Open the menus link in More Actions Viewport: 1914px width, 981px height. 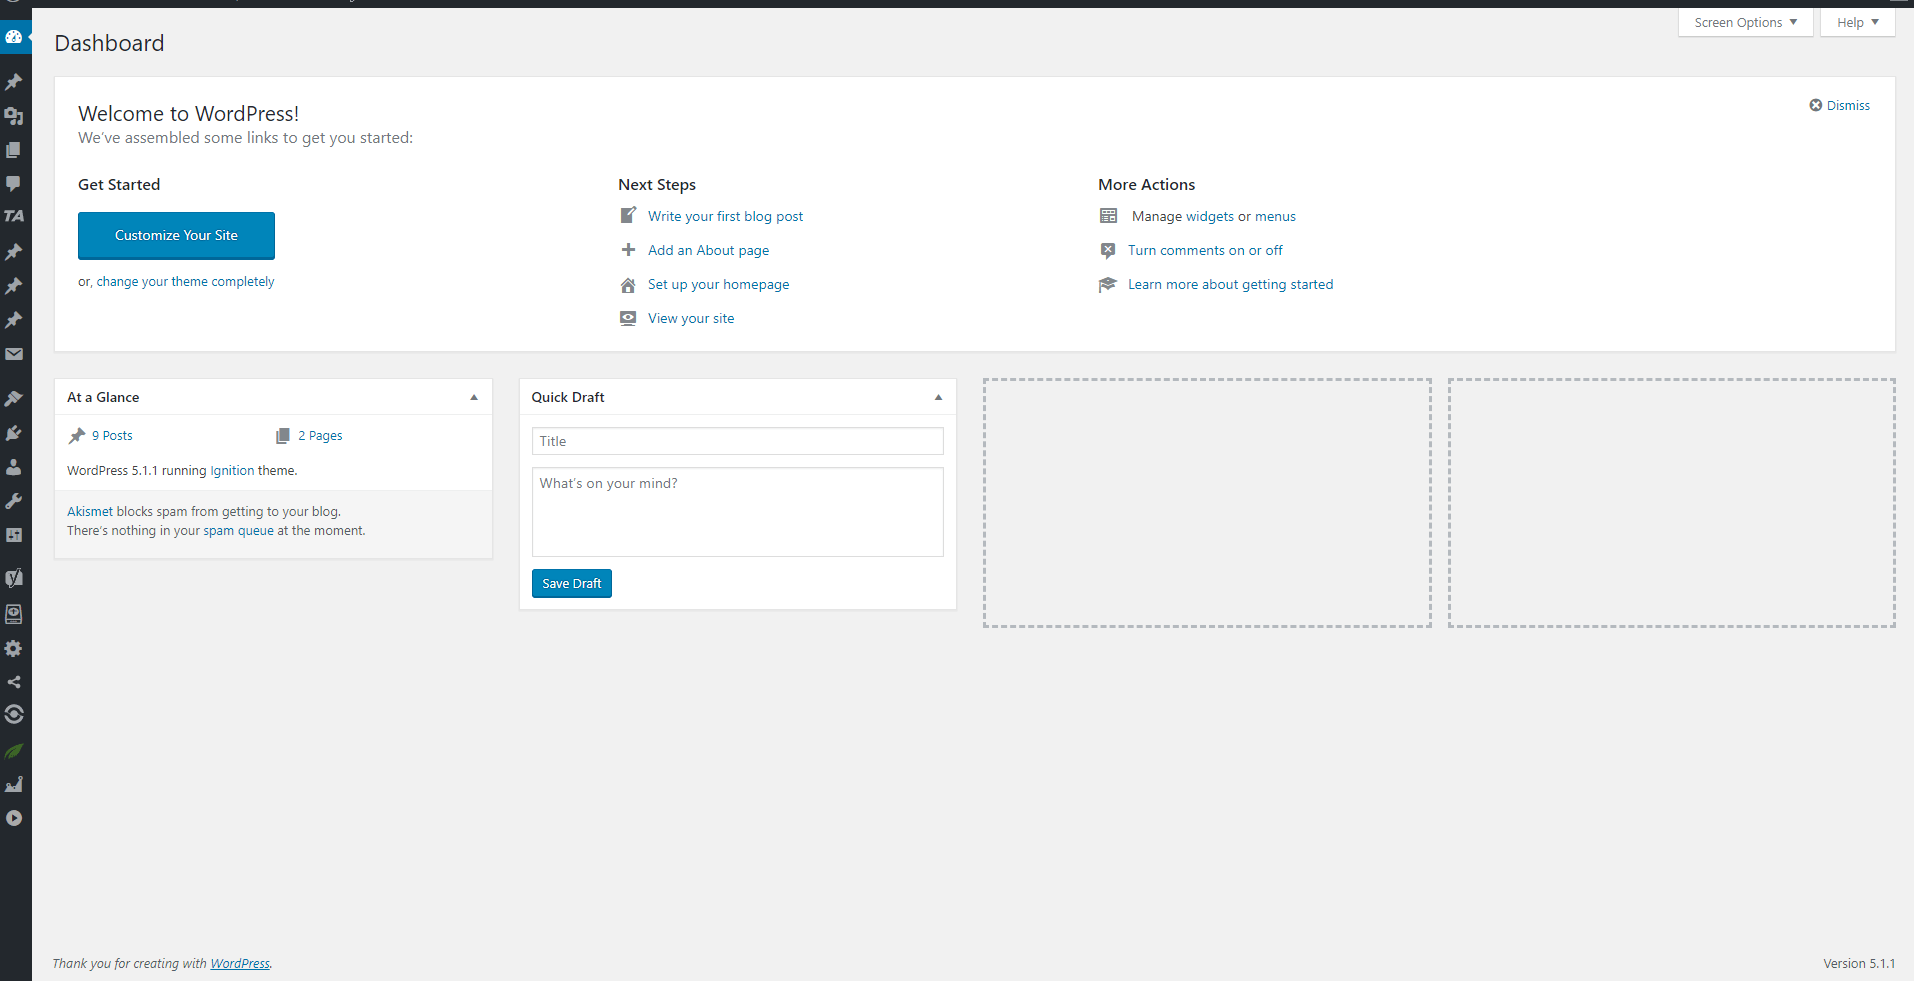[x=1275, y=216]
